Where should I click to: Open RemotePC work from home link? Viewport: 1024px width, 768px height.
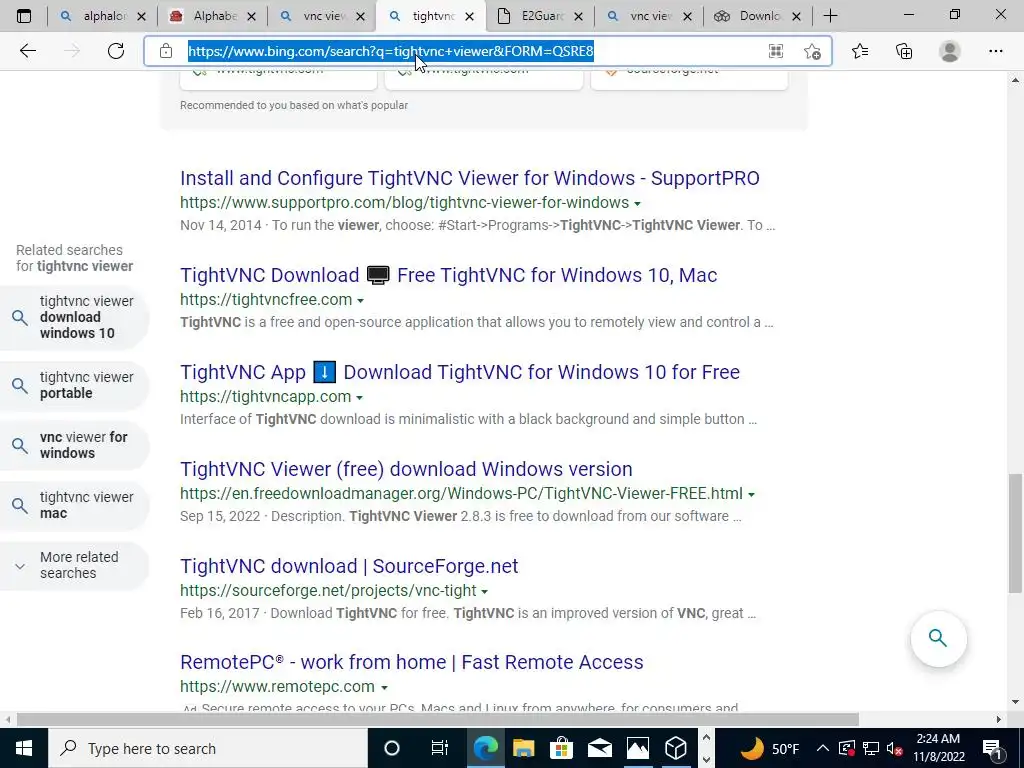pyautogui.click(x=411, y=662)
